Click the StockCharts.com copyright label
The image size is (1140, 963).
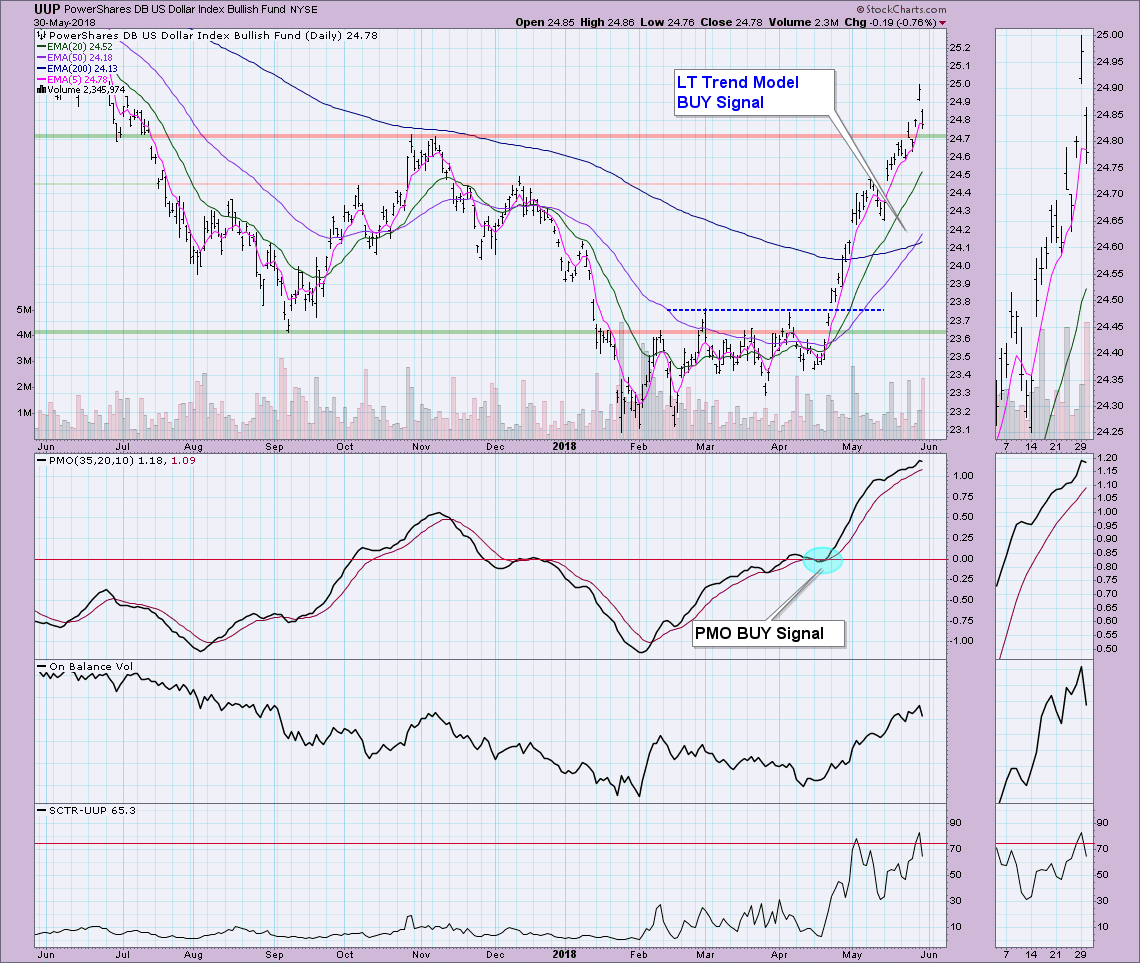click(x=902, y=9)
